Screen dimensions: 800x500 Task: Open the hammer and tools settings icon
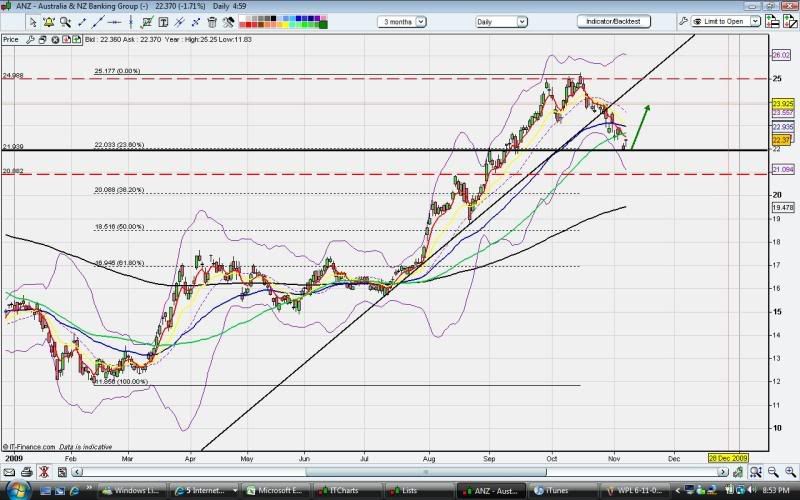click(x=229, y=22)
